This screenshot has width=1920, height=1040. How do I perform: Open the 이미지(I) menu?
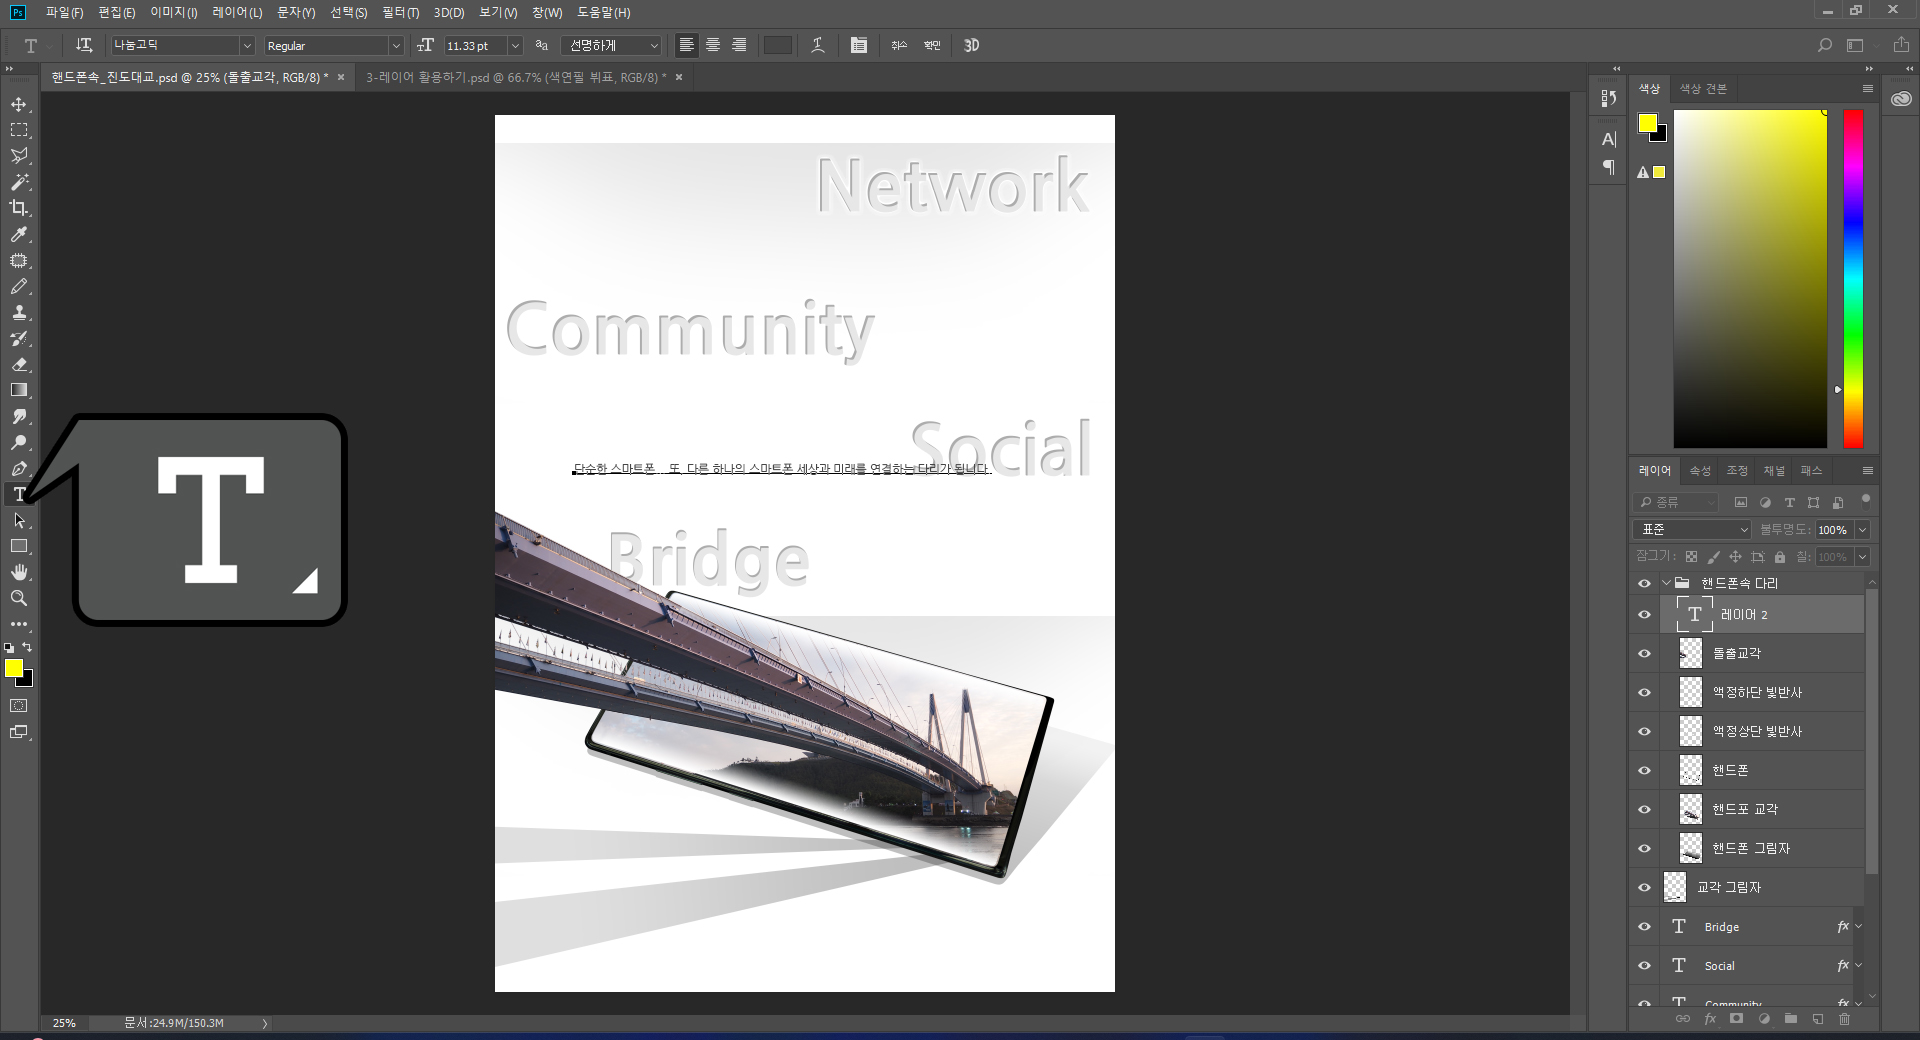(173, 12)
